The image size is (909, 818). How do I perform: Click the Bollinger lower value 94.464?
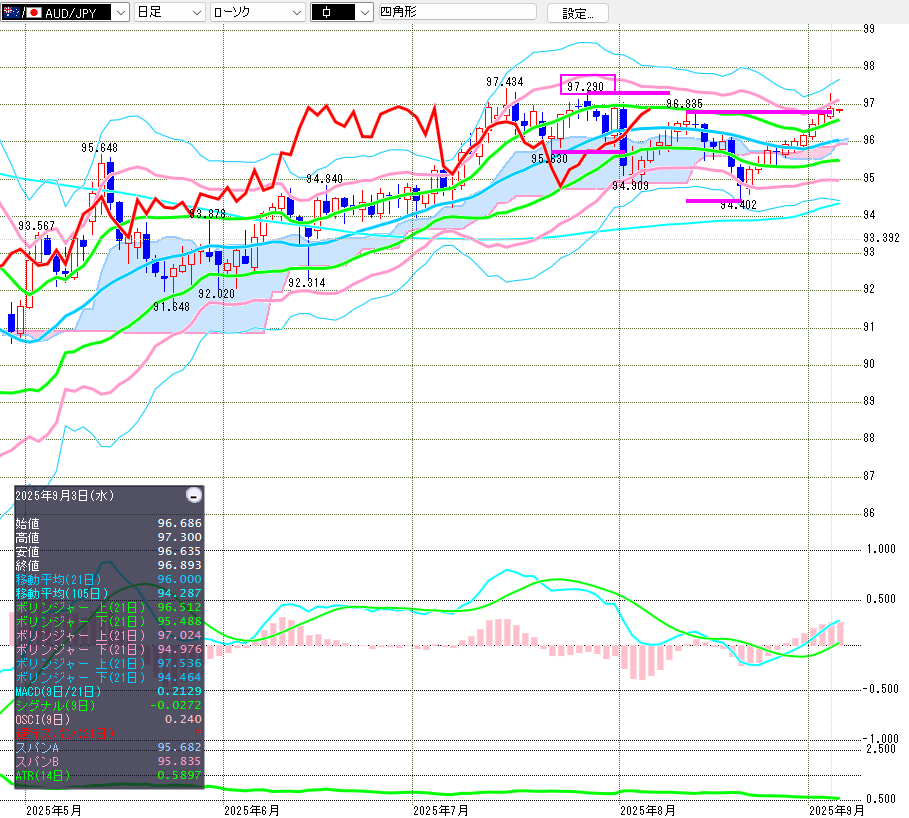(180, 677)
